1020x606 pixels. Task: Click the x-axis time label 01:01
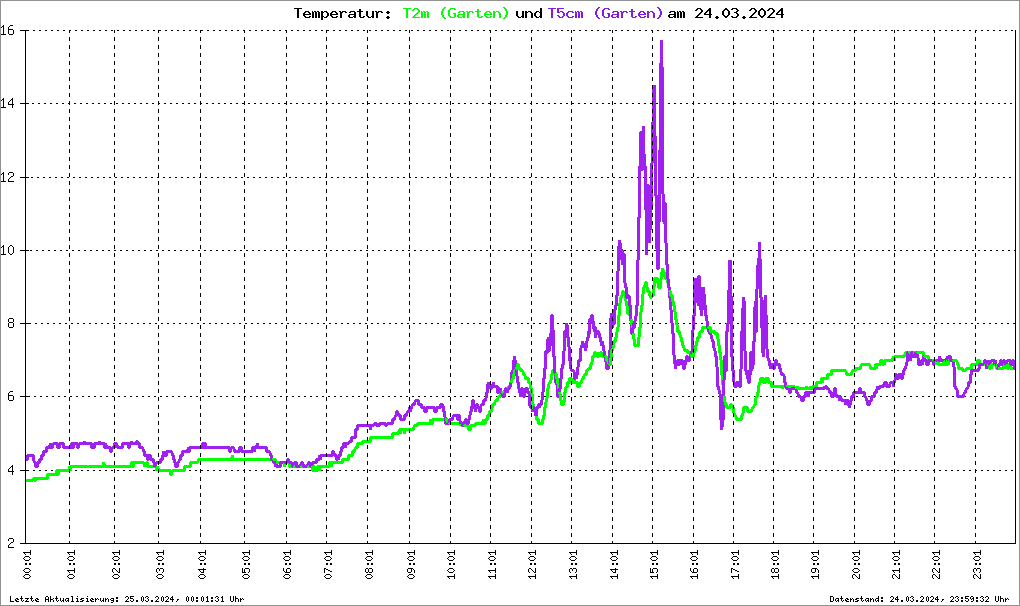pos(71,564)
